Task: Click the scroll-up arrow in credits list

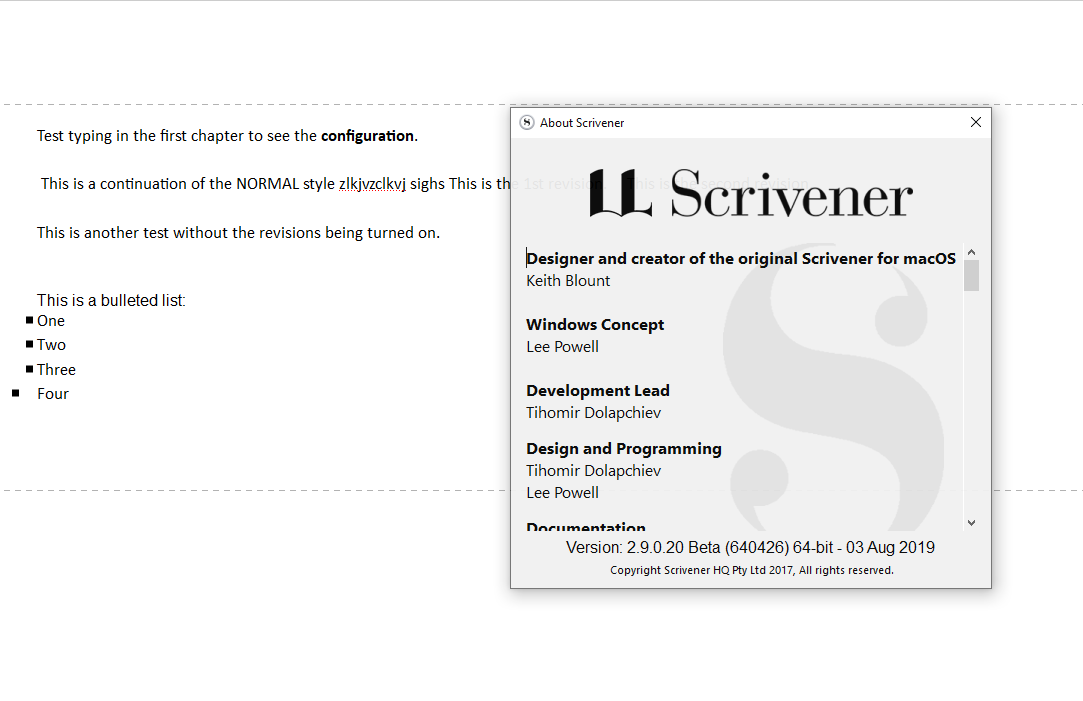Action: [971, 252]
